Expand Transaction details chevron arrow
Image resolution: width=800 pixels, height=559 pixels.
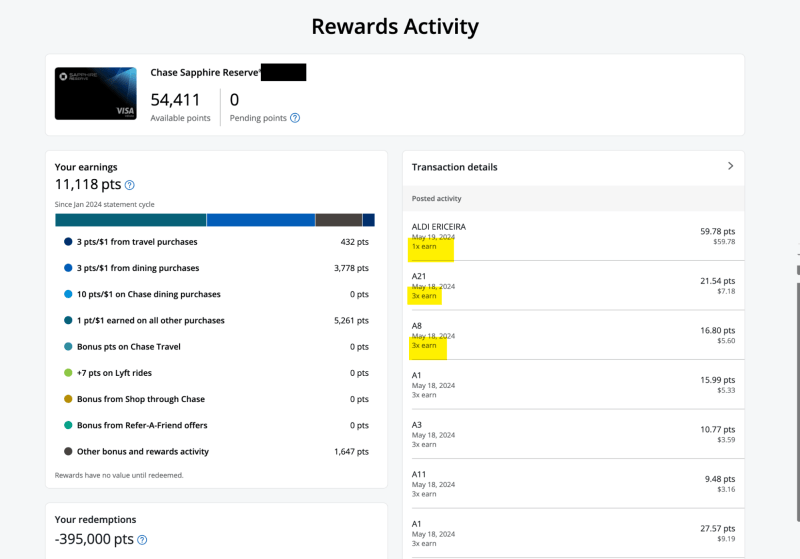(x=731, y=166)
